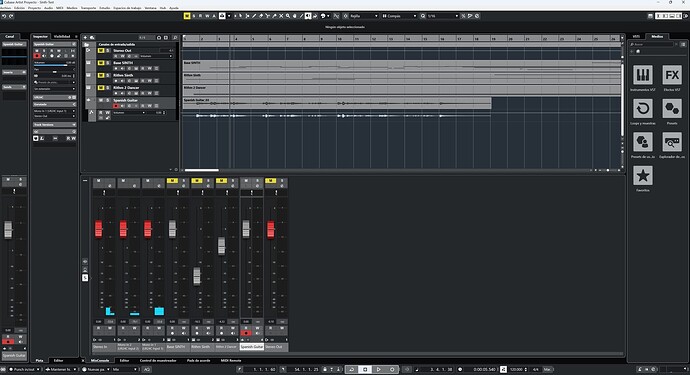Toggle Mute on the Base SINTH track
The height and width of the screenshot is (375, 690).
101,63
